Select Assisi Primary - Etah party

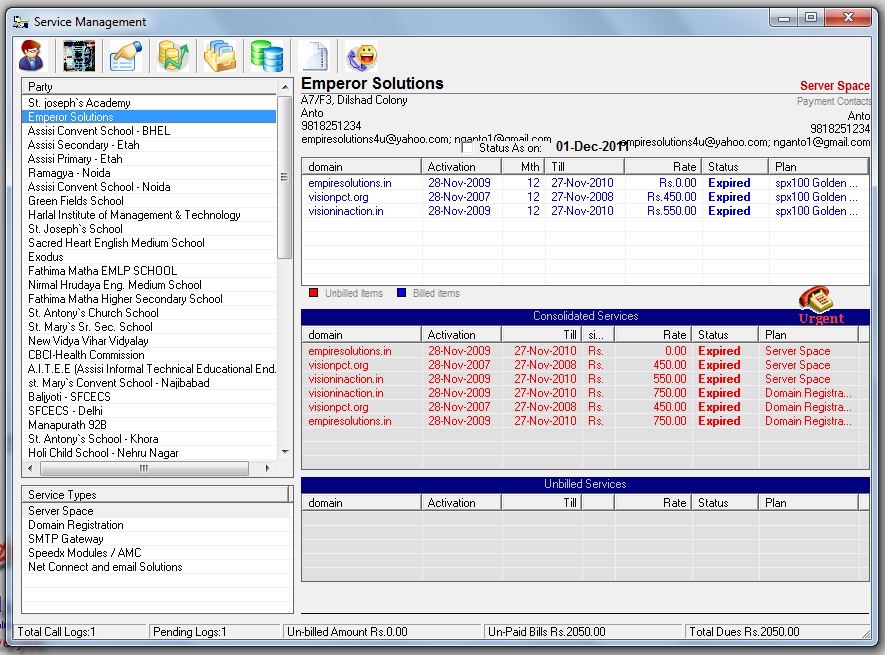[150, 159]
